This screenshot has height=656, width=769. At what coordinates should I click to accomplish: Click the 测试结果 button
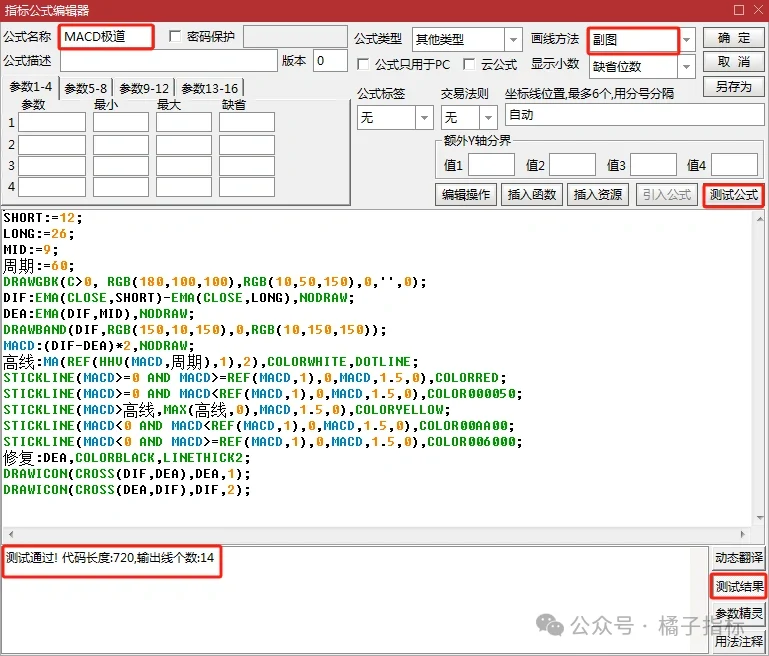point(738,586)
